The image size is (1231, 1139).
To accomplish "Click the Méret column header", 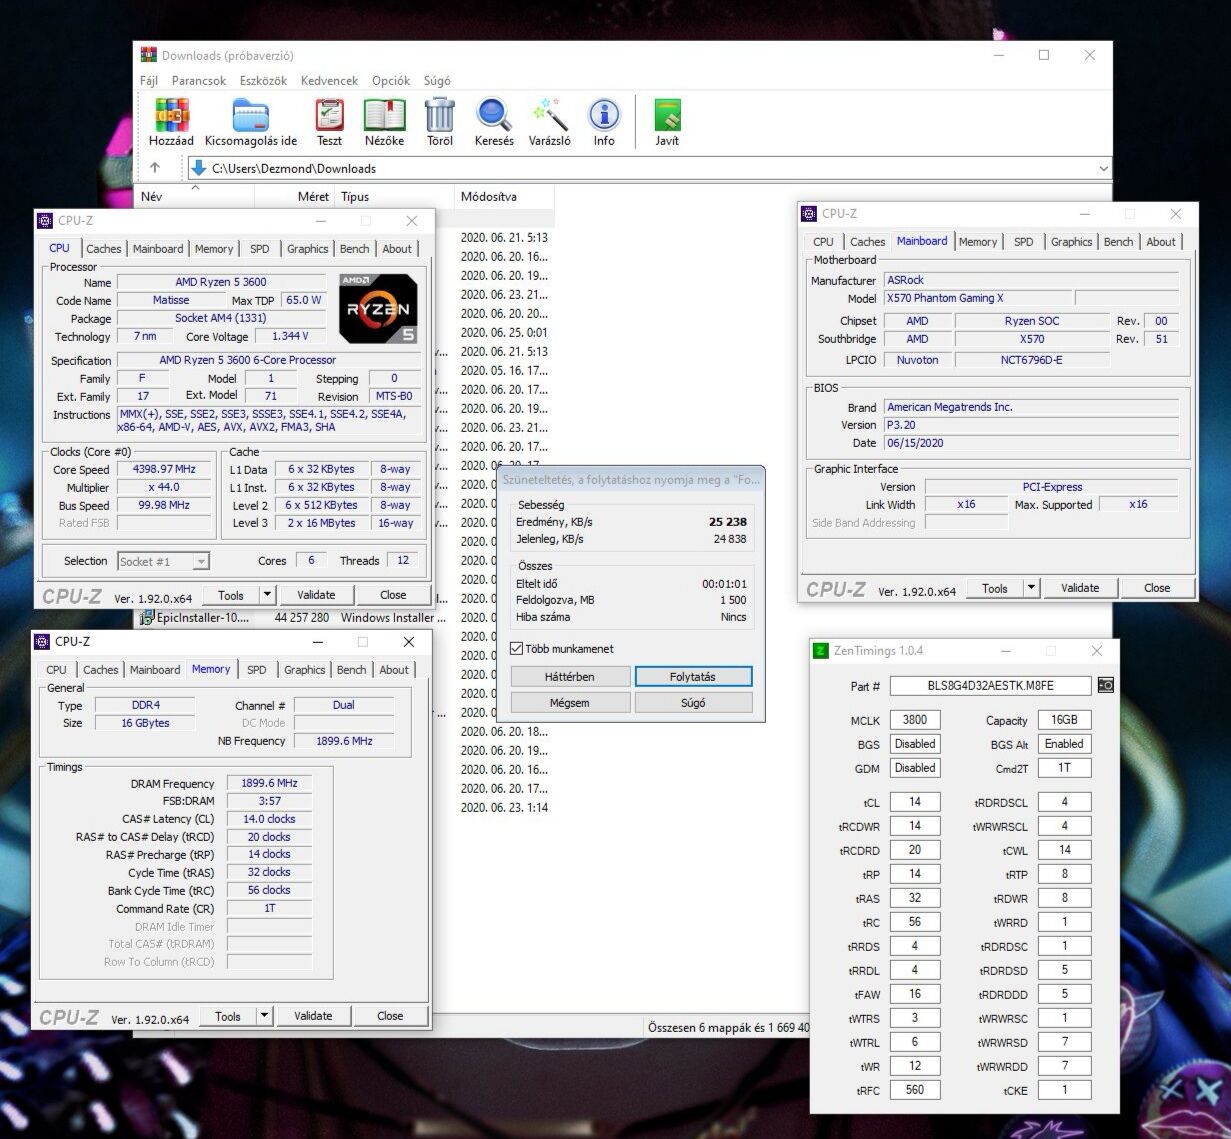I will click(295, 197).
